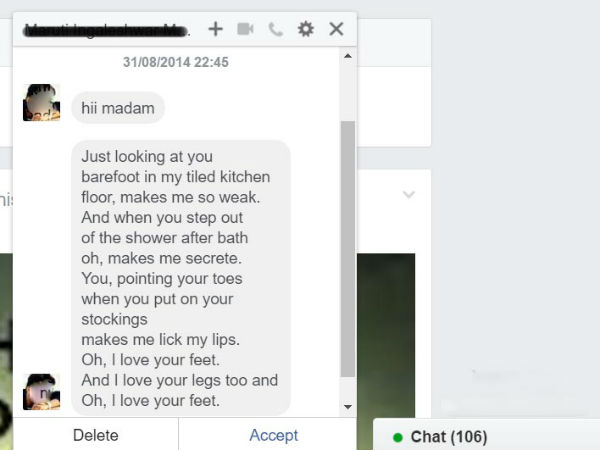Screen dimensions: 600x450
Task: Click the long poem message bubble
Action: click(x=181, y=278)
